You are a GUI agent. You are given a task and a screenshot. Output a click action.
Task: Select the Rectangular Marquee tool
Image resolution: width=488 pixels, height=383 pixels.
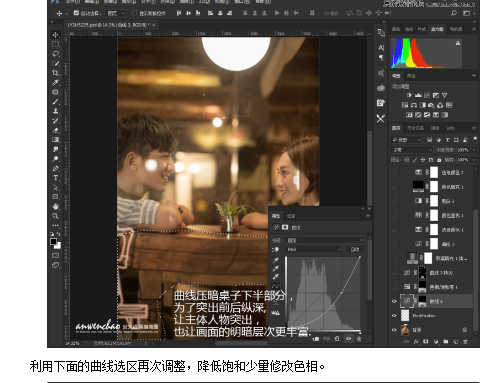click(x=56, y=44)
